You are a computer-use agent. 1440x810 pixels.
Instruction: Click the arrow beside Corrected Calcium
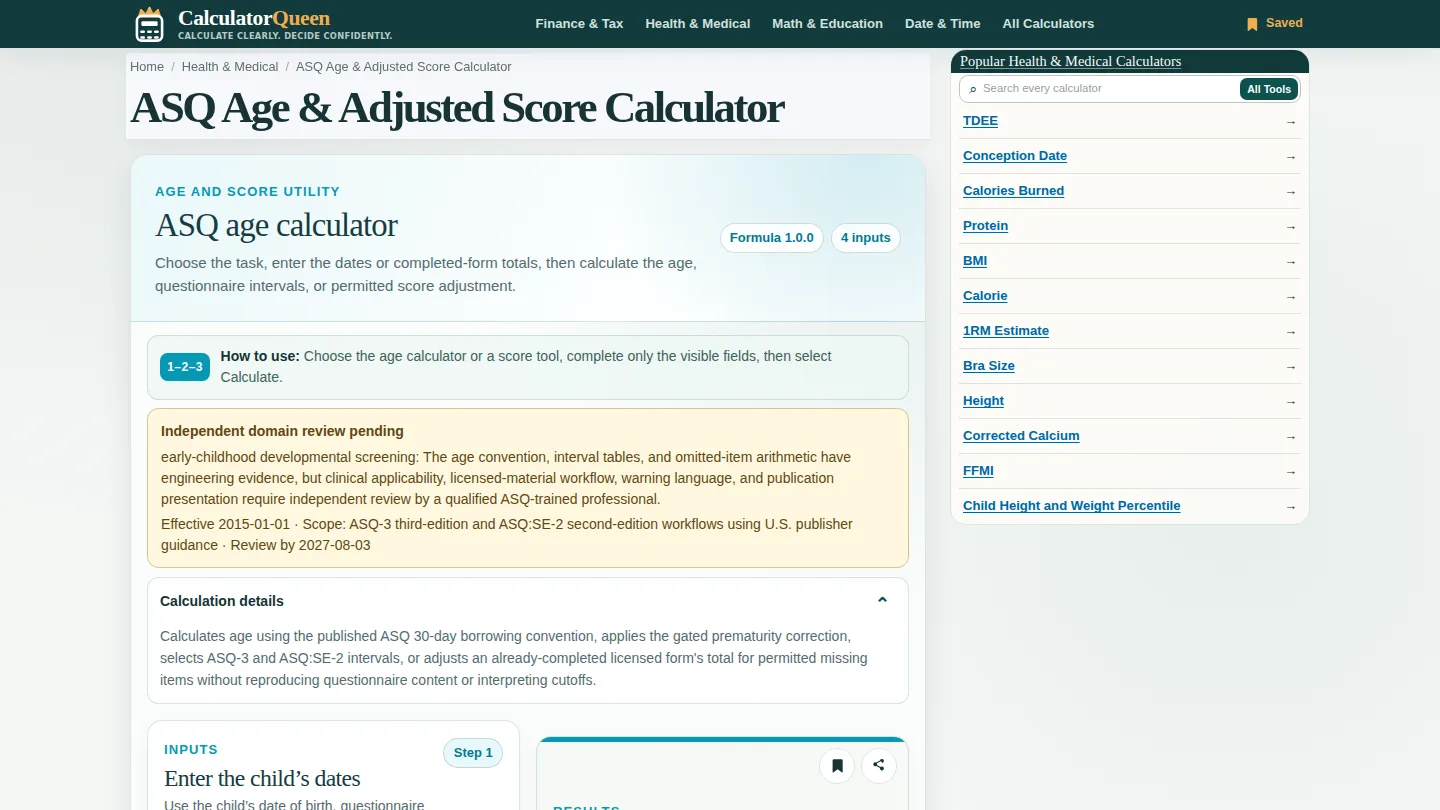coord(1291,437)
